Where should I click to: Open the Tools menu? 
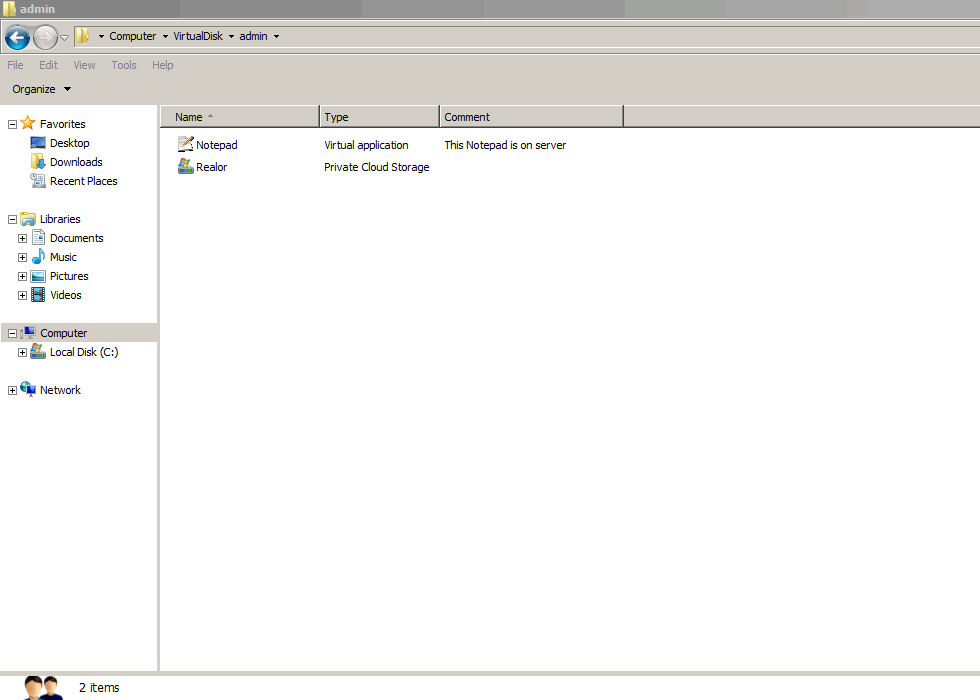[x=124, y=65]
